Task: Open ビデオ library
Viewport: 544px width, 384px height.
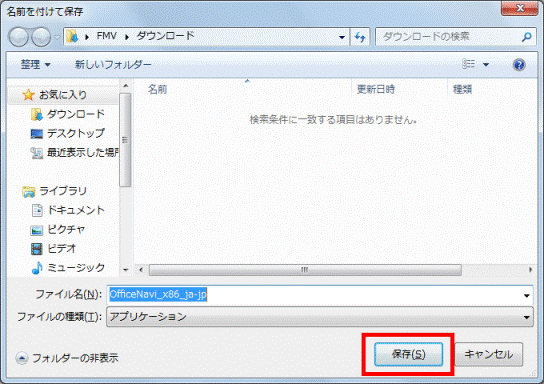Action: click(x=62, y=249)
